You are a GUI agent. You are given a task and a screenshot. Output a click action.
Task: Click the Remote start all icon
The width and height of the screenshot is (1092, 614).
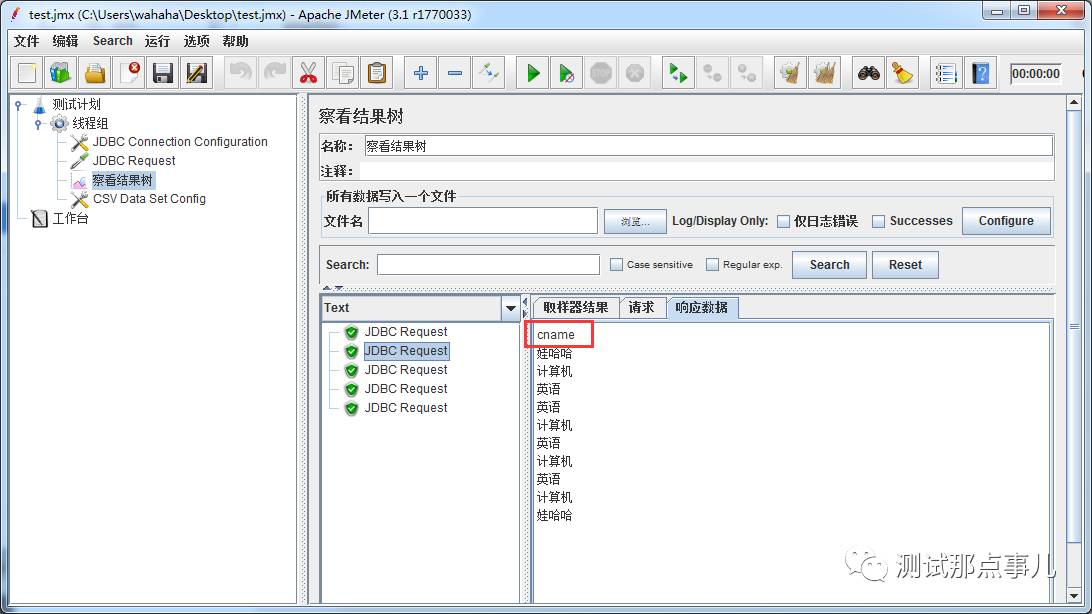tap(678, 73)
